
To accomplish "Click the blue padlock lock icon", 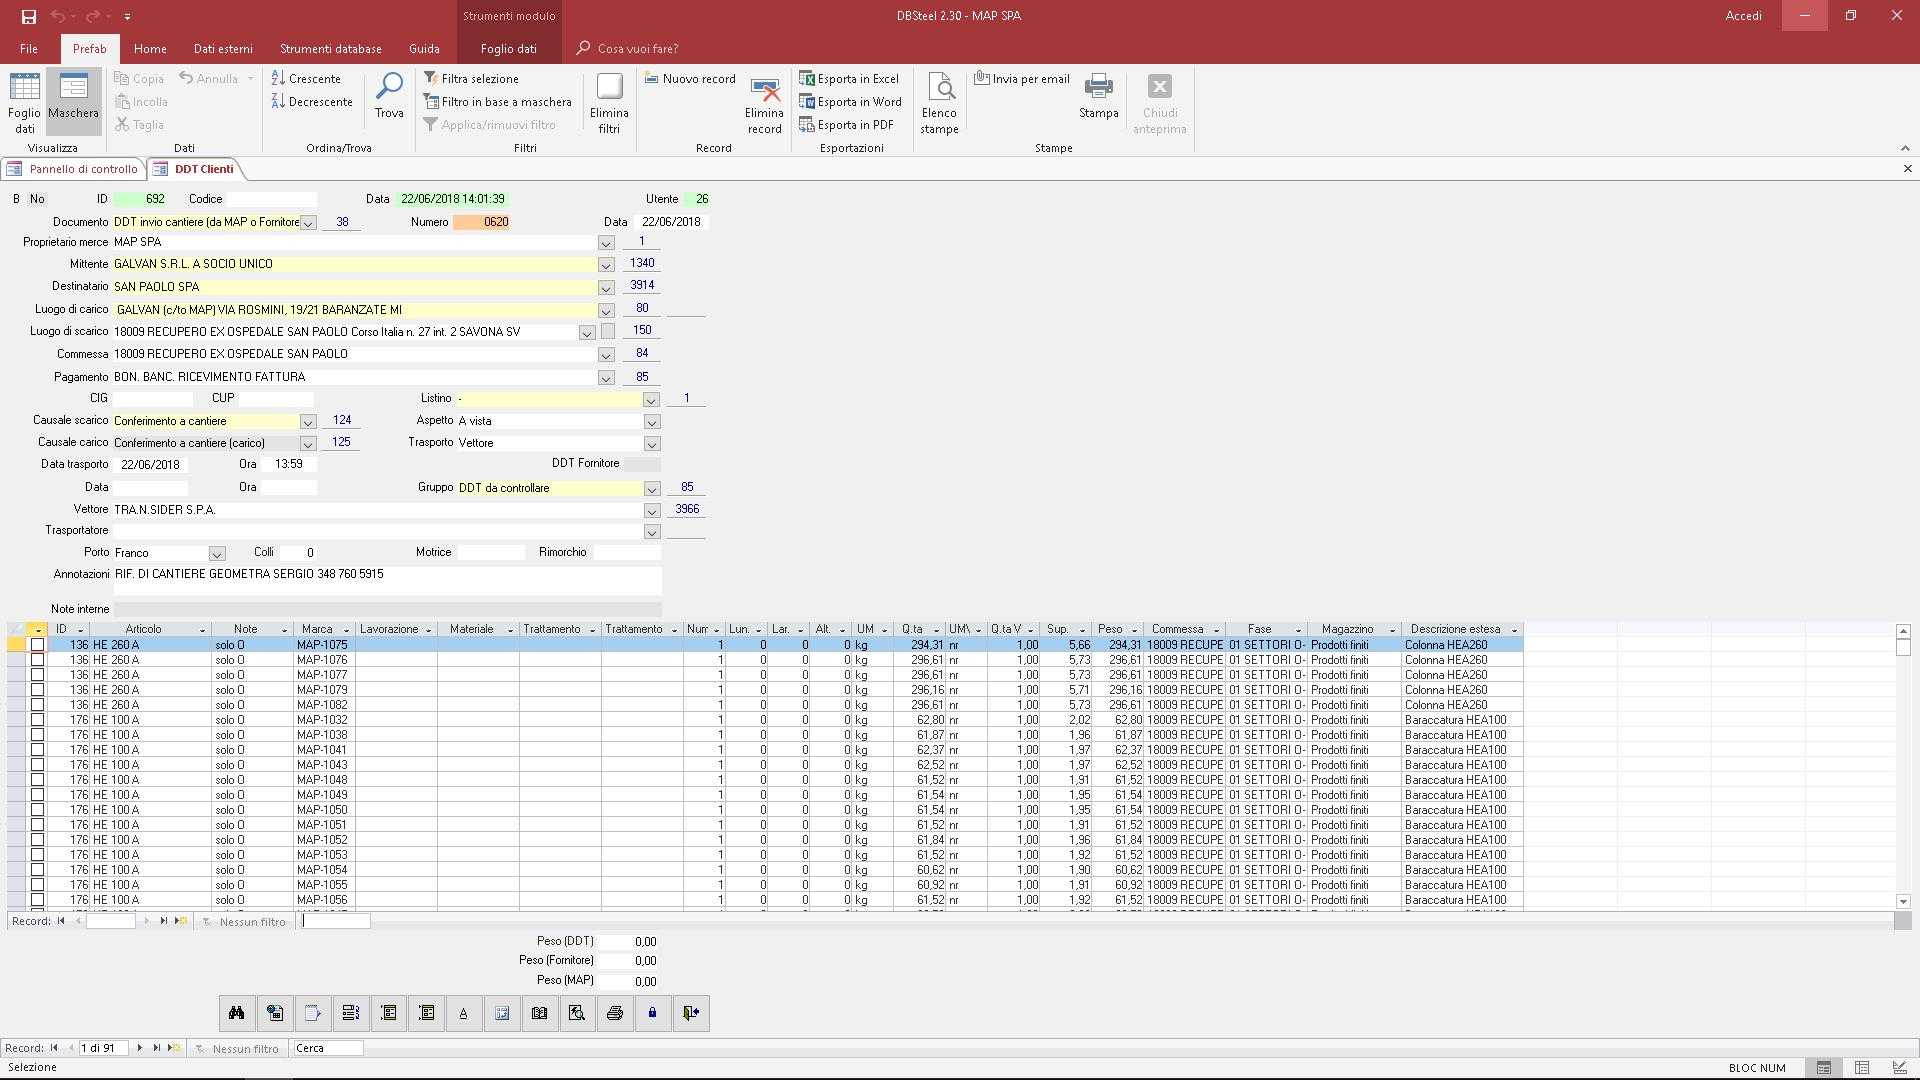I will coord(653,1013).
